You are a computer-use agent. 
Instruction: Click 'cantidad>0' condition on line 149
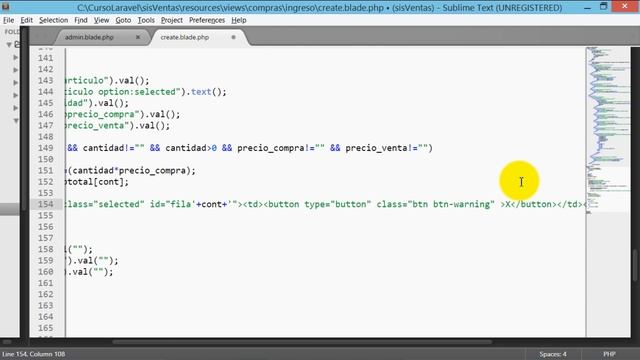tap(191, 148)
